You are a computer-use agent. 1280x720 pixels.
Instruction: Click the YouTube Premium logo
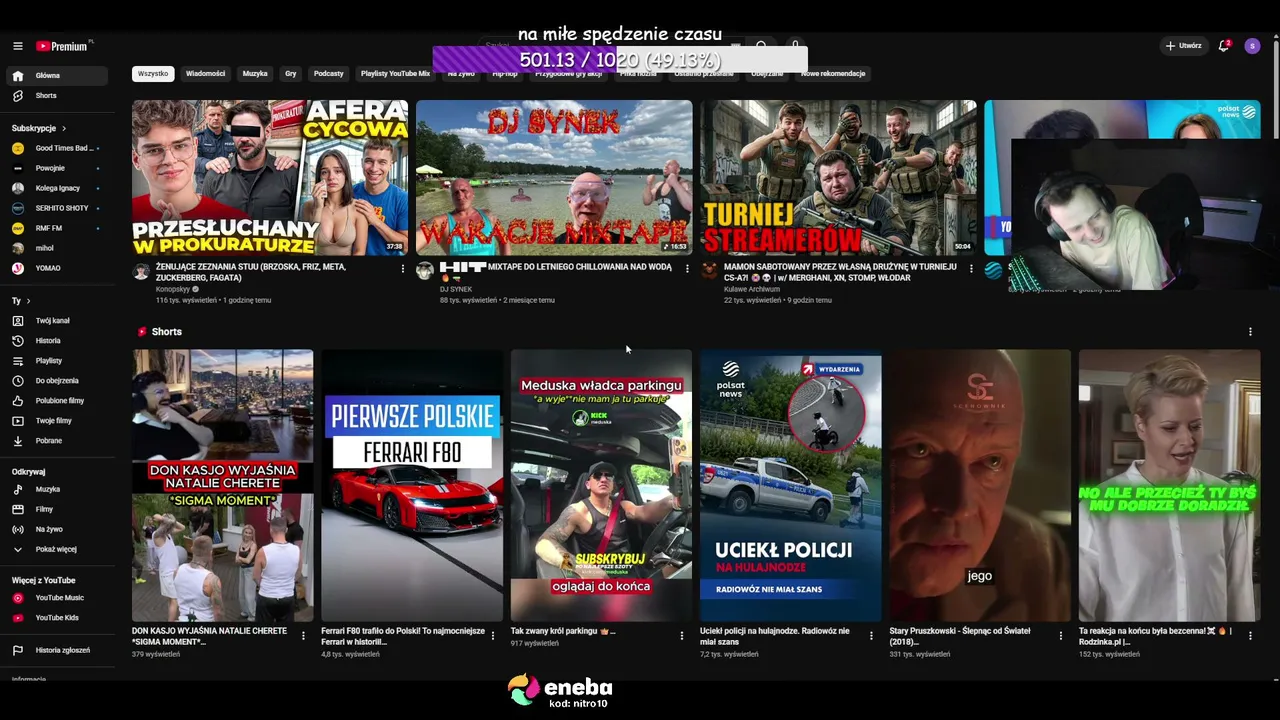click(62, 46)
